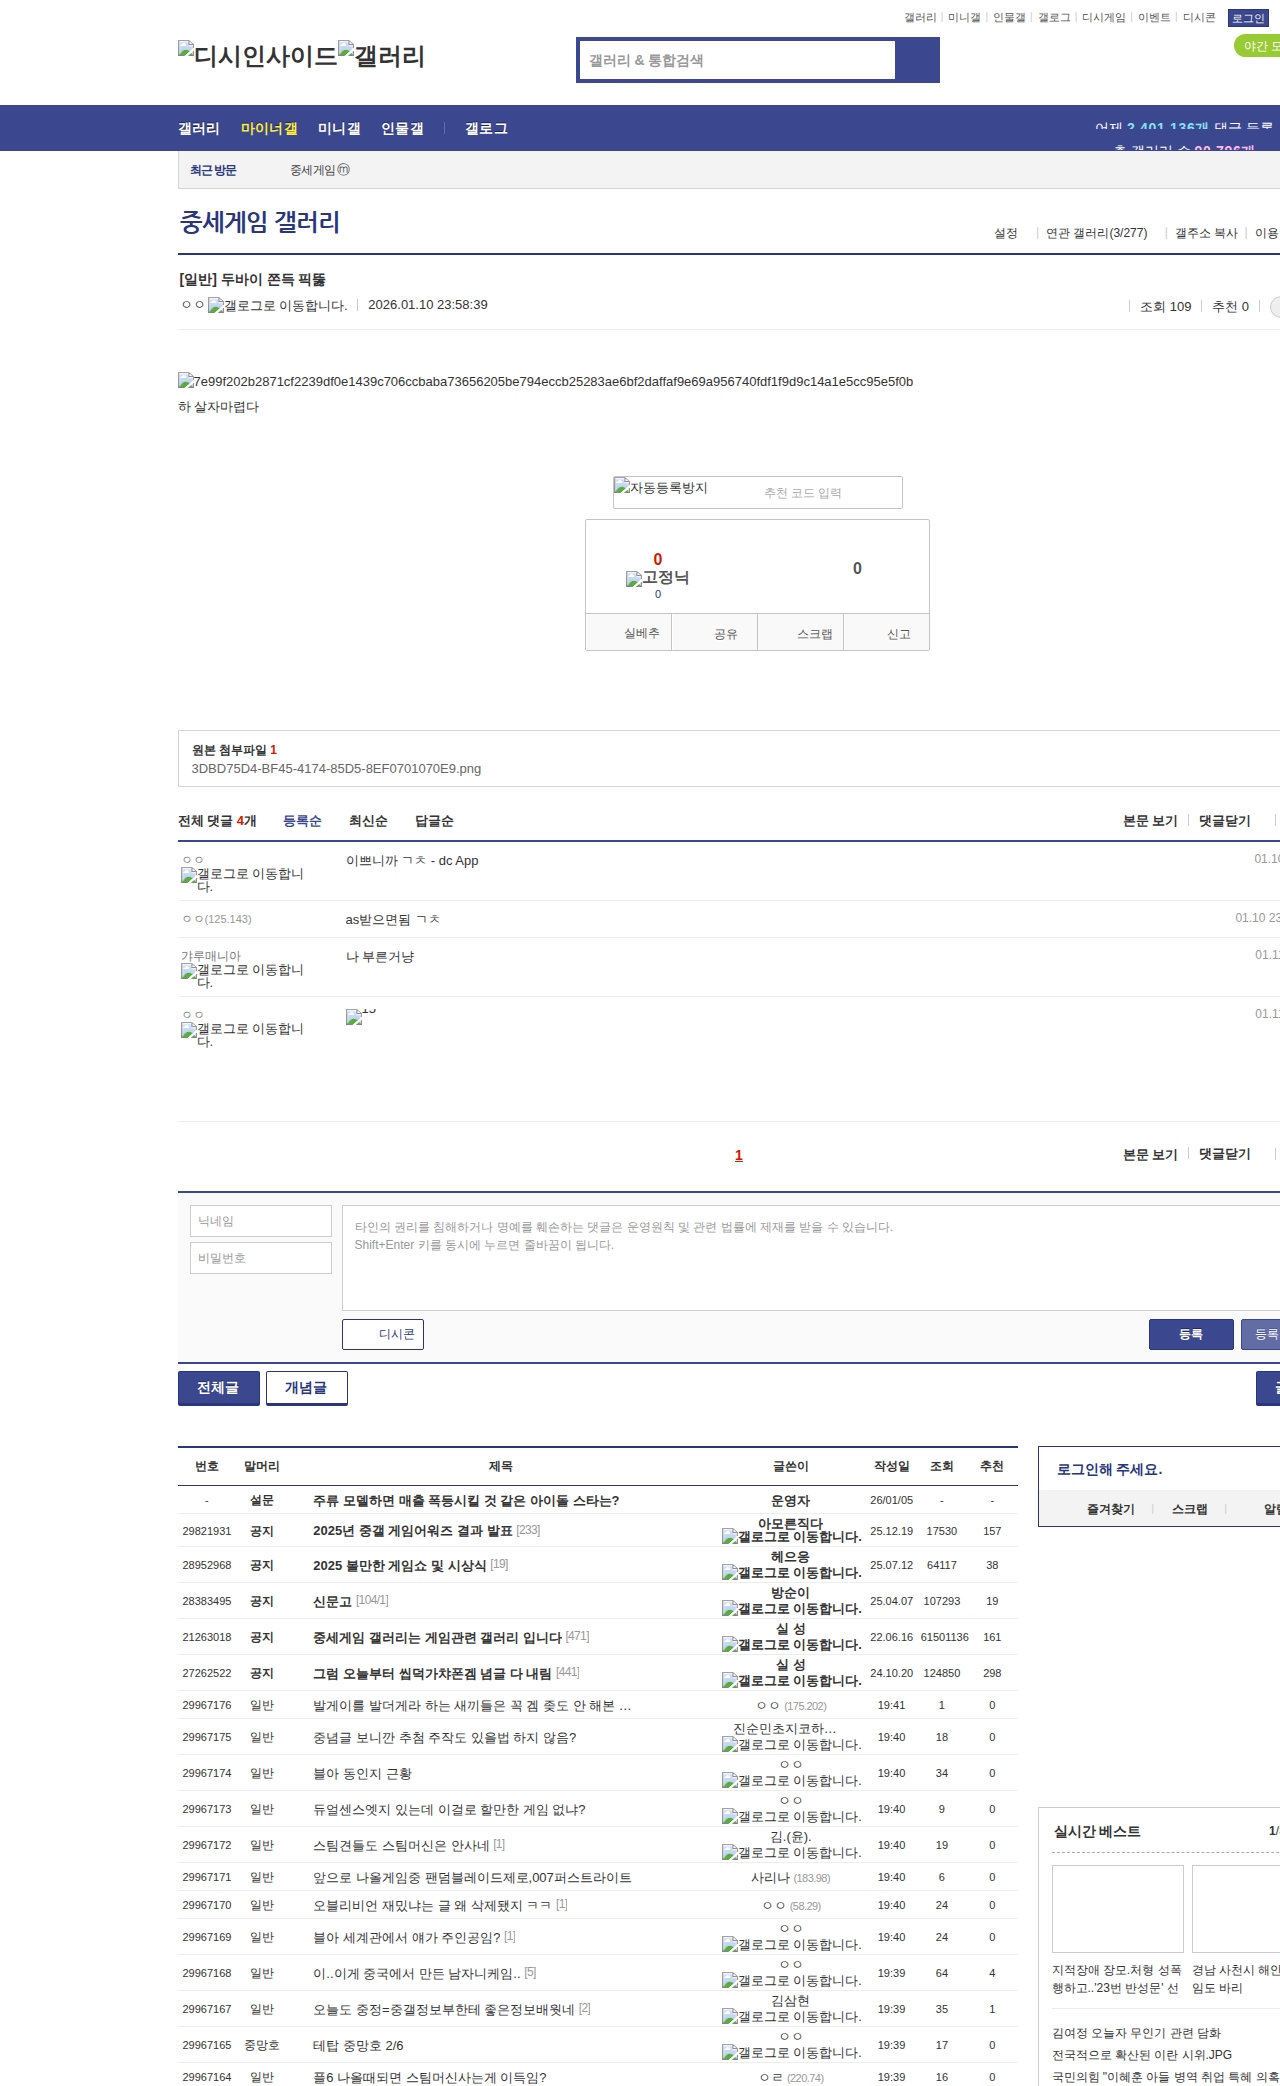Sort comments by 최신순
Viewport: 1280px width, 2086px height.
[368, 821]
